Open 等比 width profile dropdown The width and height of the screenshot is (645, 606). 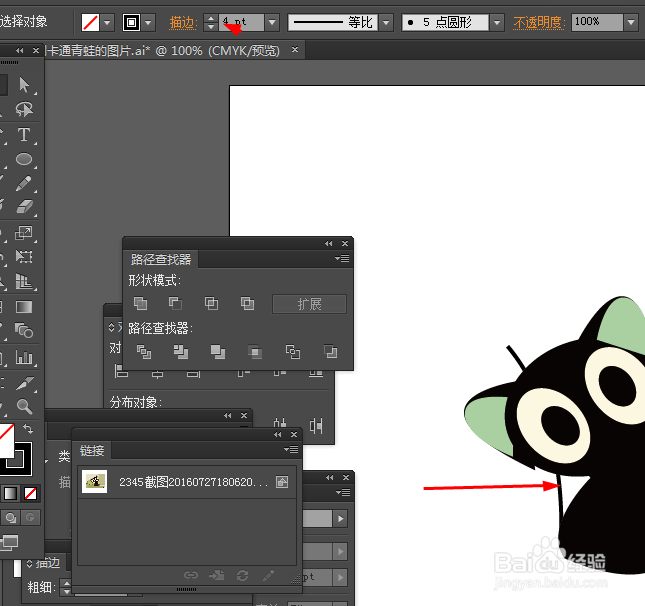[386, 23]
